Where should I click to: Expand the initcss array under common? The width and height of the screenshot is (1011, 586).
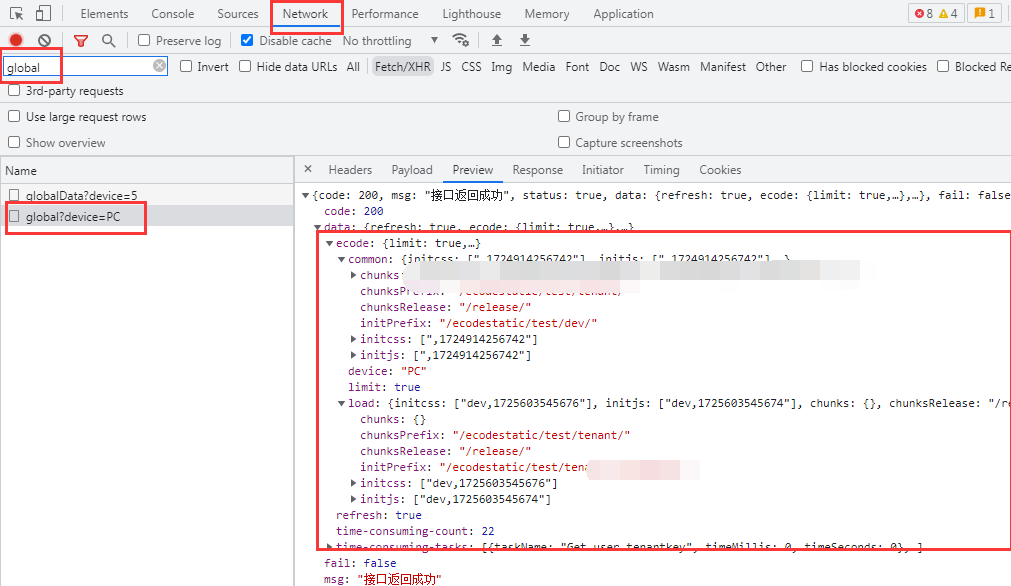(x=353, y=339)
